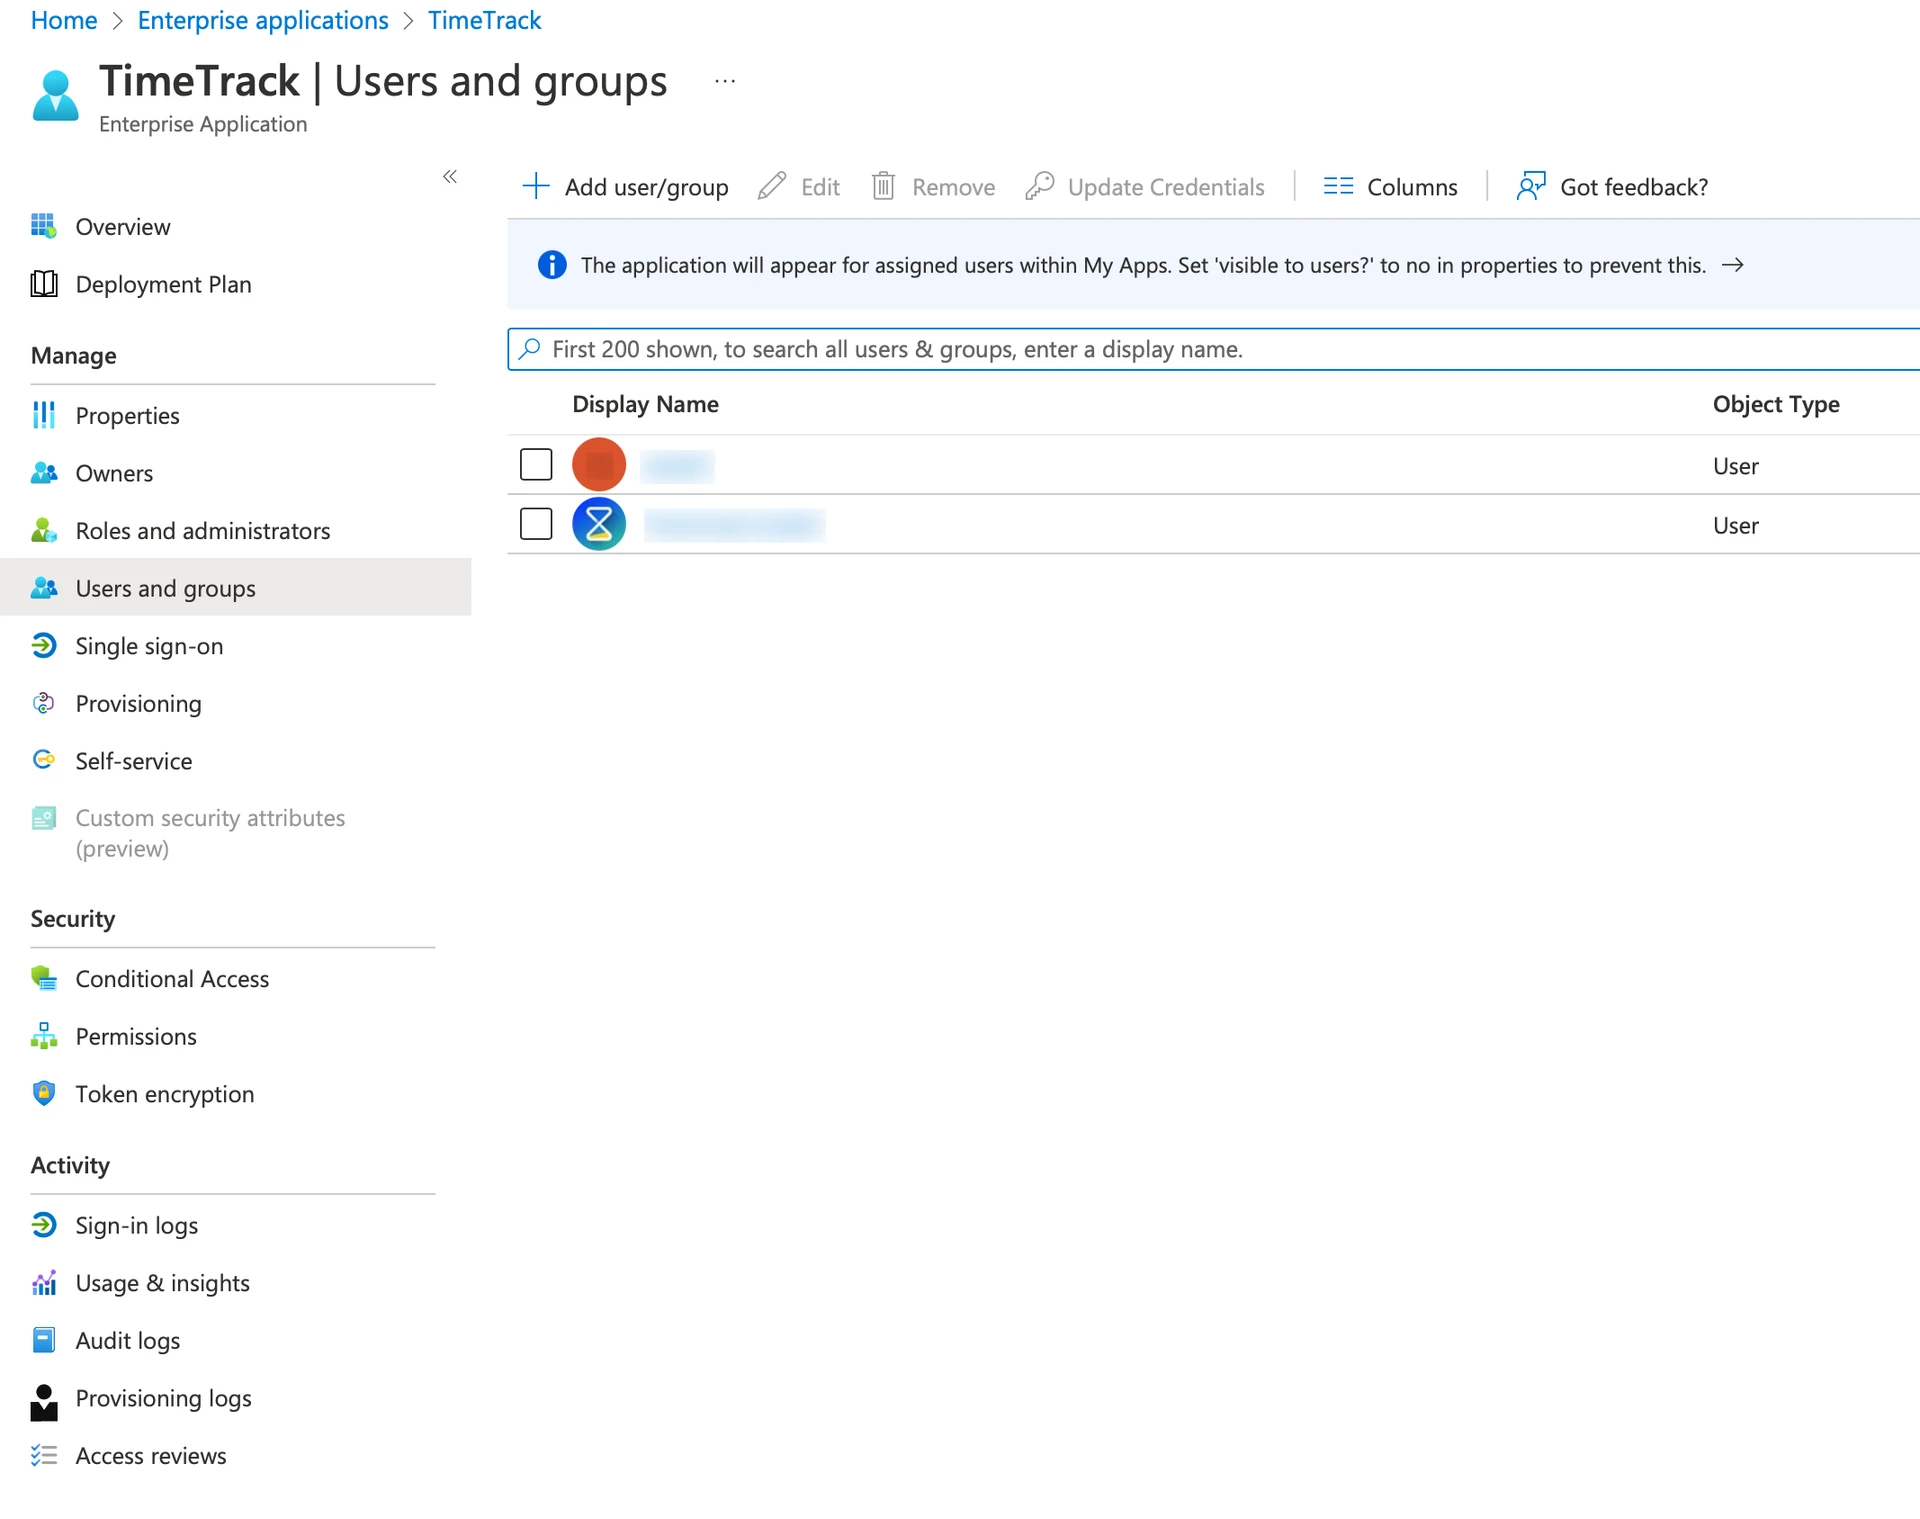The height and width of the screenshot is (1519, 1920).
Task: Click the TimeTrack enterprise application avatar icon
Action: (x=55, y=96)
